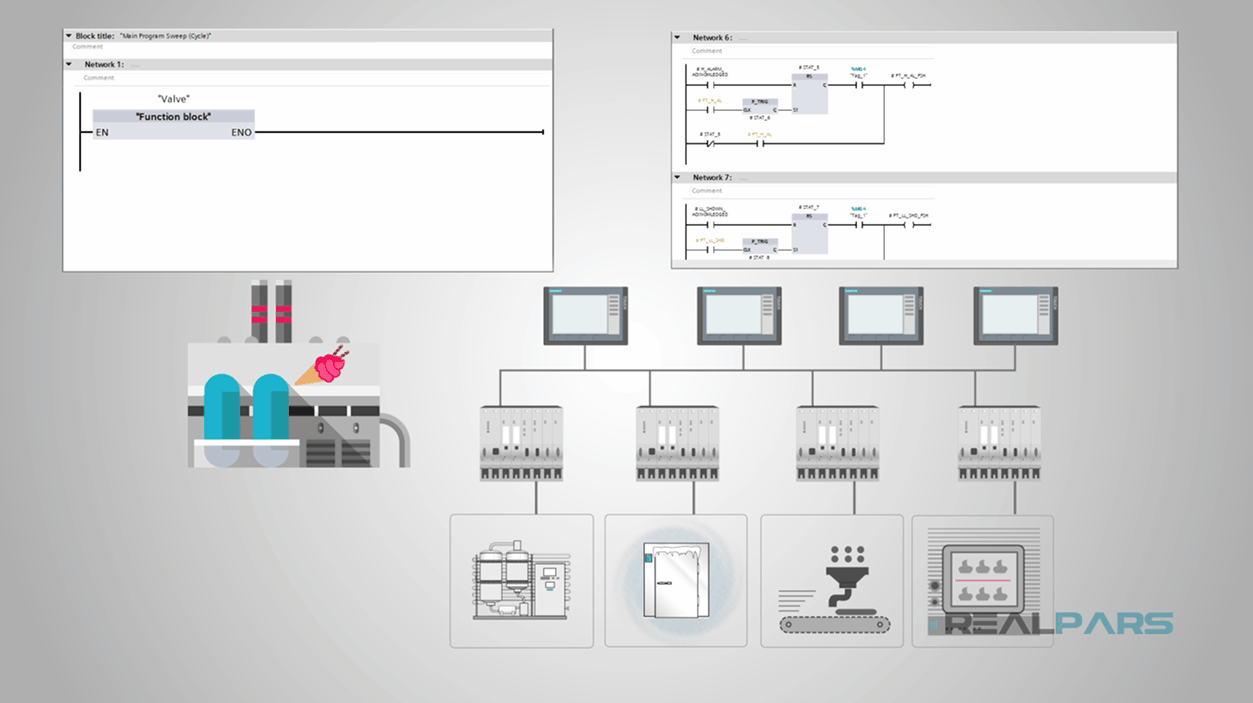Click the P_TRIG block in Network 6
This screenshot has height=703, width=1253.
tap(760, 107)
